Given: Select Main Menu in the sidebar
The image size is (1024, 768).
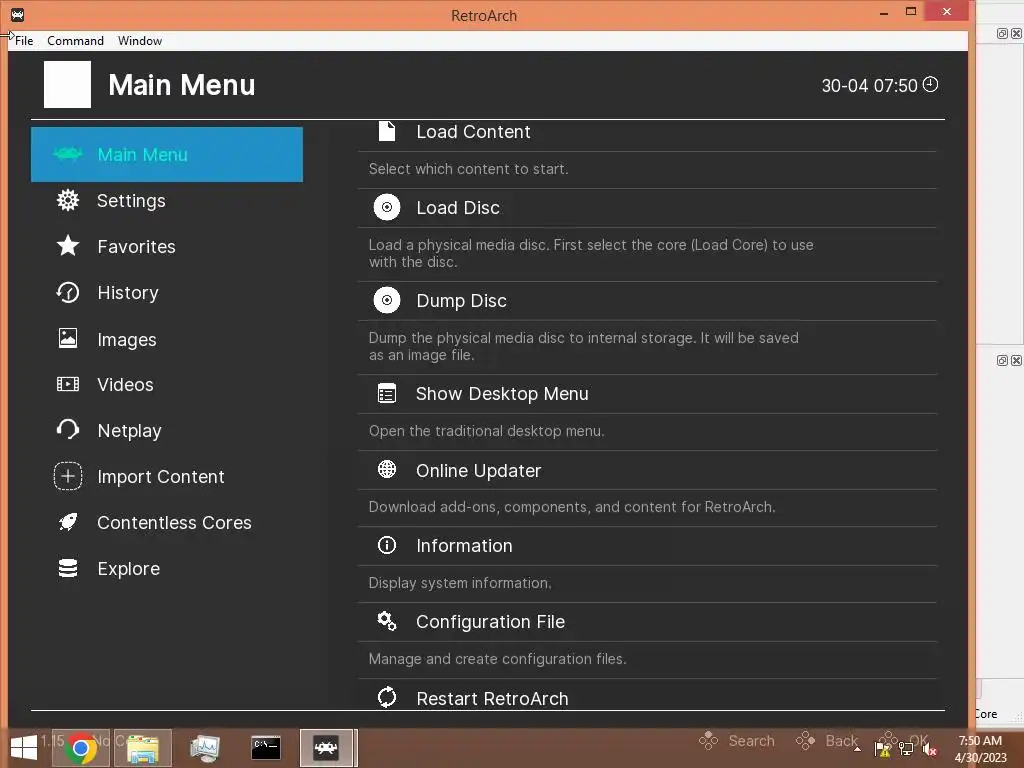Looking at the screenshot, I should (x=167, y=155).
